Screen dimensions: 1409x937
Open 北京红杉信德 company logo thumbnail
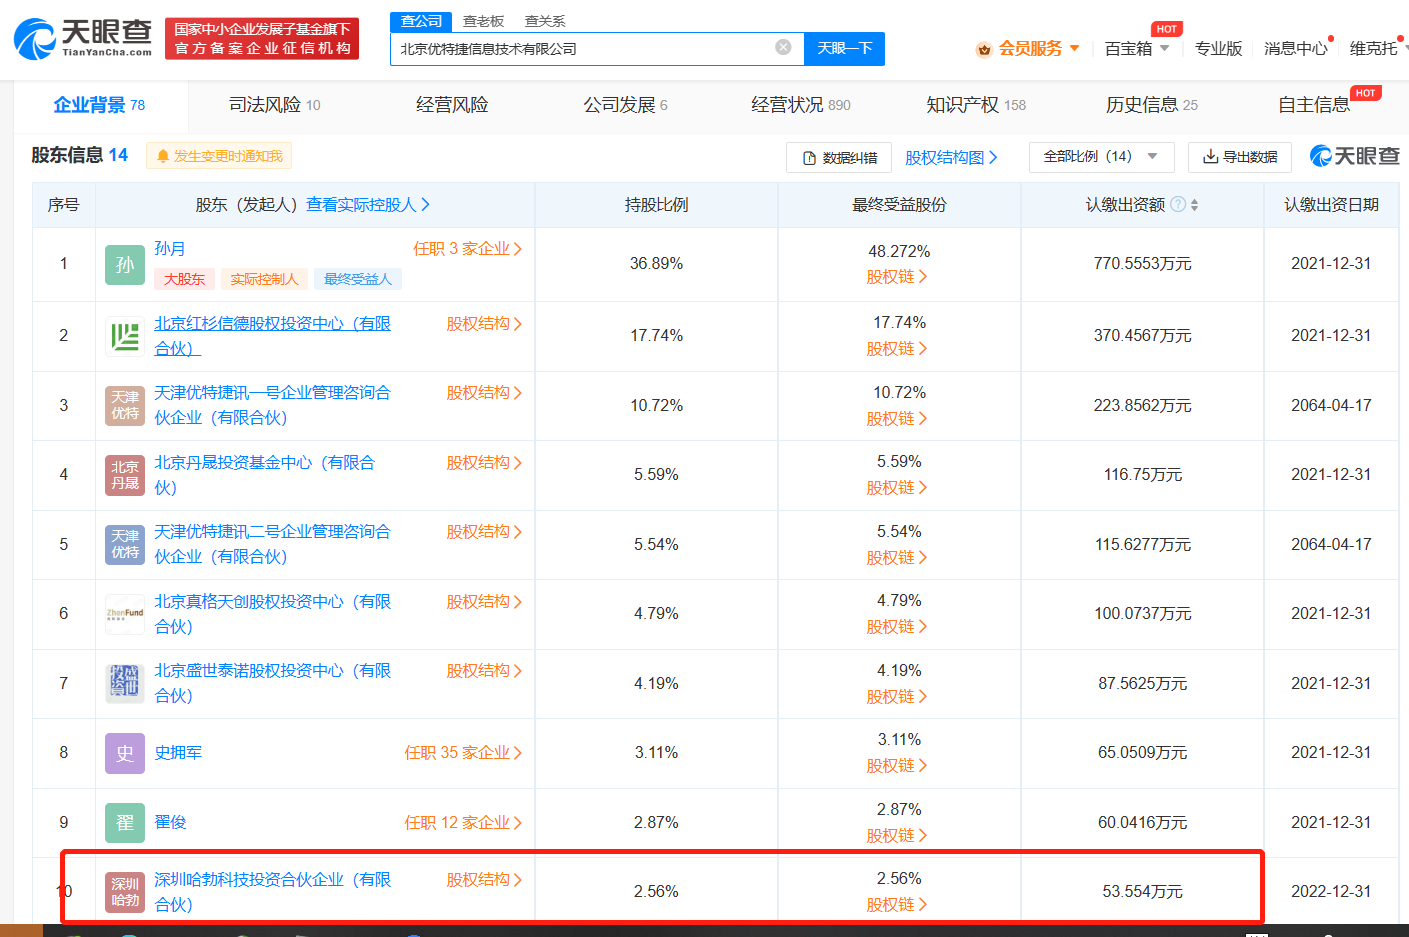click(125, 336)
